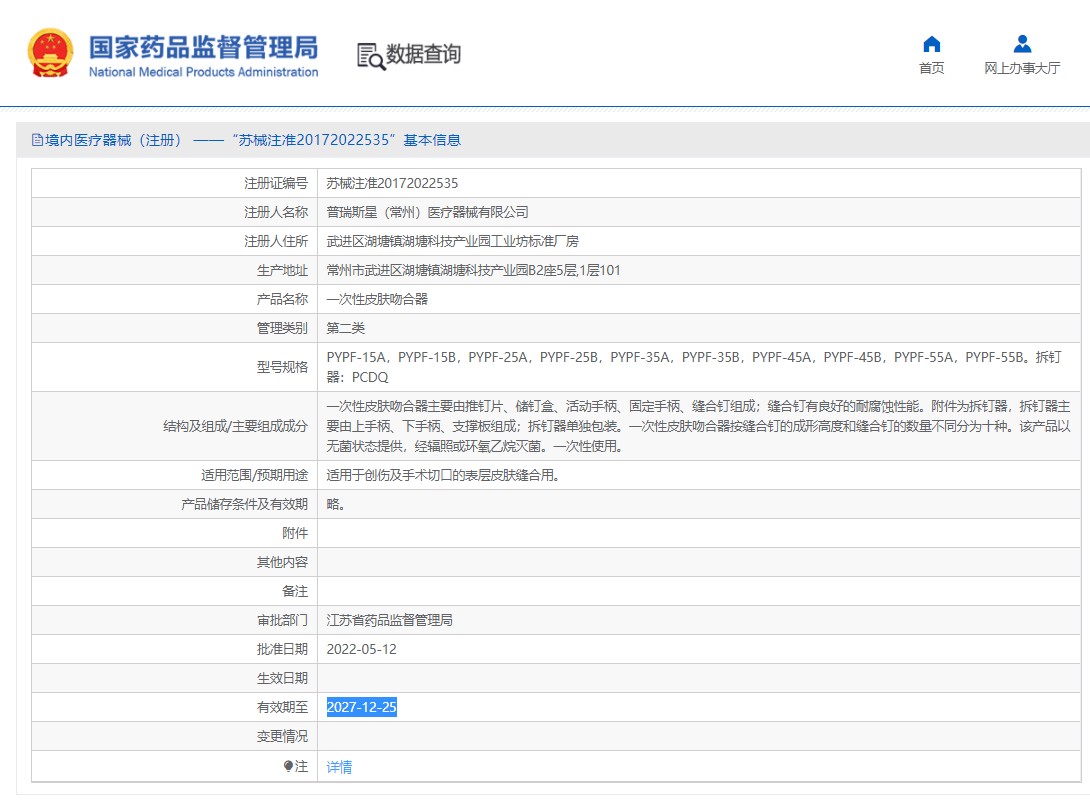1090x807 pixels.
Task: Click the person icon above 网上办事大厅
Action: pyautogui.click(x=1021, y=44)
